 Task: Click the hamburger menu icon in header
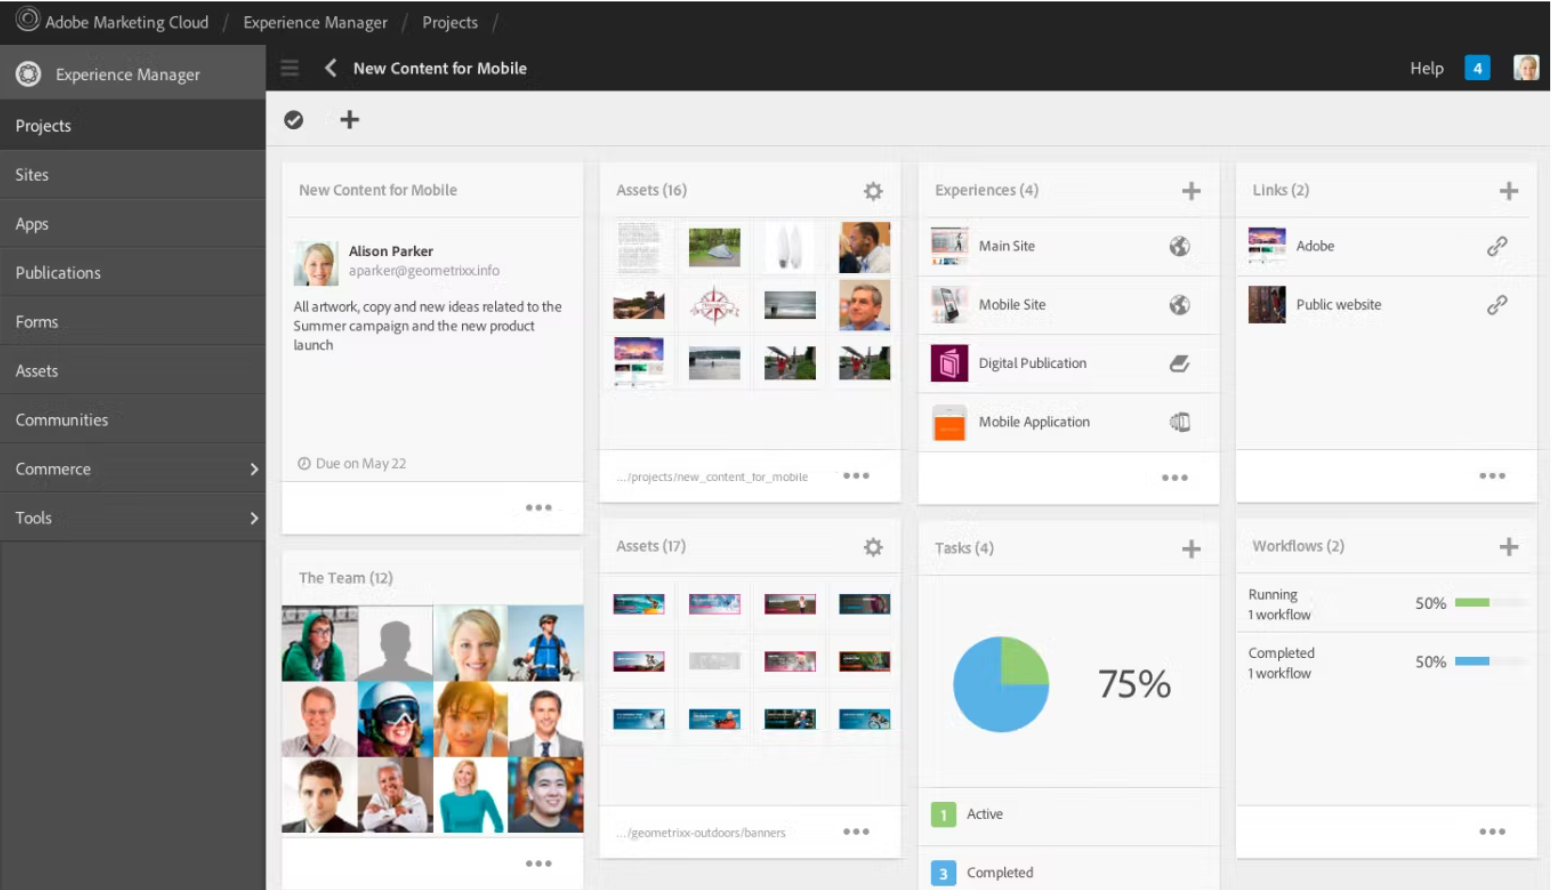coord(290,68)
